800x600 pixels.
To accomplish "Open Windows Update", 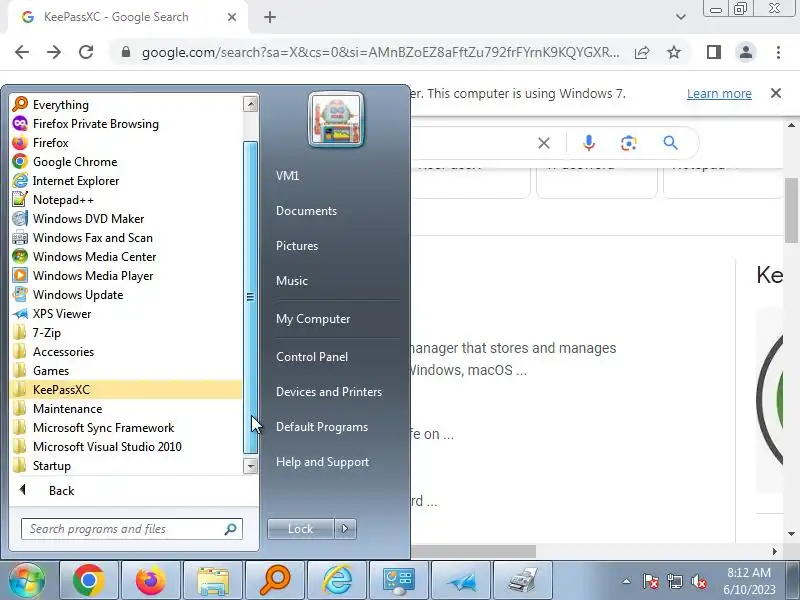I will (x=126, y=295).
